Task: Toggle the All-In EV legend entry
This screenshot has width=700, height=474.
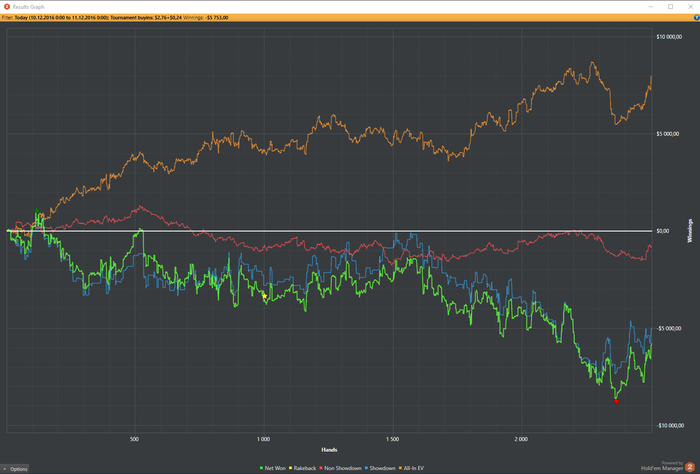Action: (x=411, y=468)
